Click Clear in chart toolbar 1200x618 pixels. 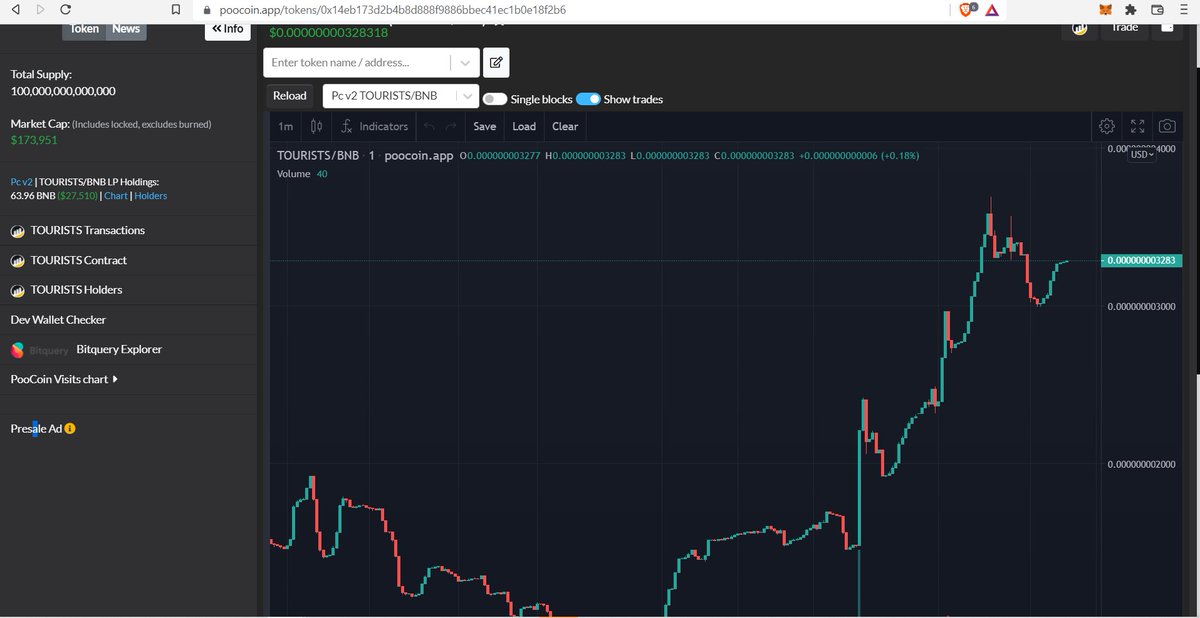click(x=565, y=126)
